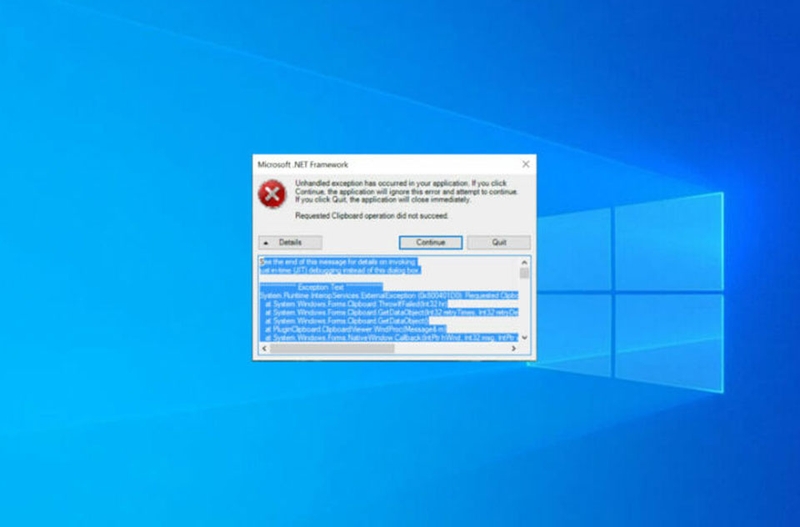
Task: Click the Continue button
Action: tap(431, 242)
